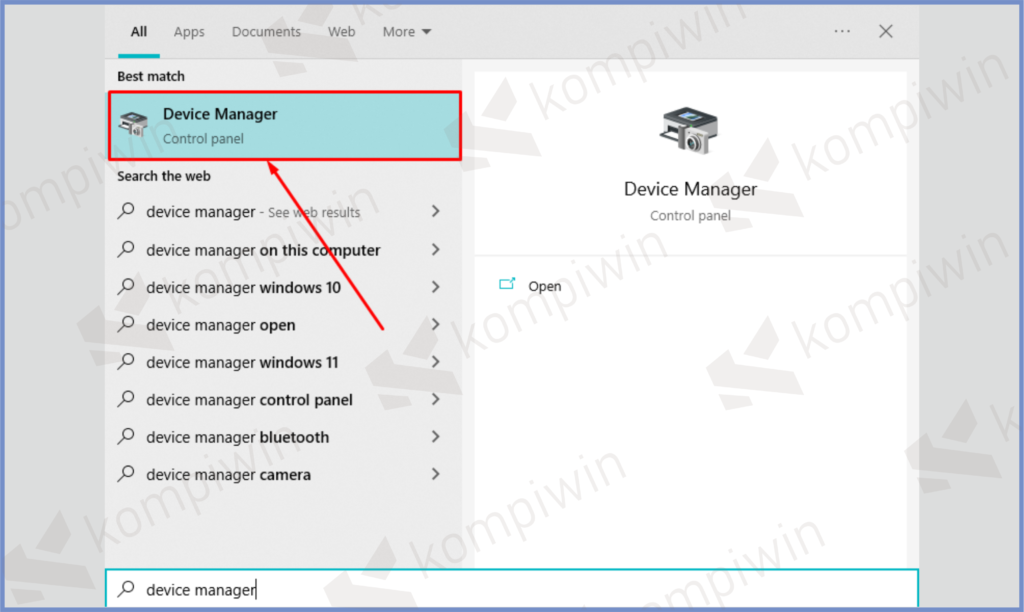Select 'device manager control panel' suggestion
The image size is (1024, 612).
pos(249,400)
